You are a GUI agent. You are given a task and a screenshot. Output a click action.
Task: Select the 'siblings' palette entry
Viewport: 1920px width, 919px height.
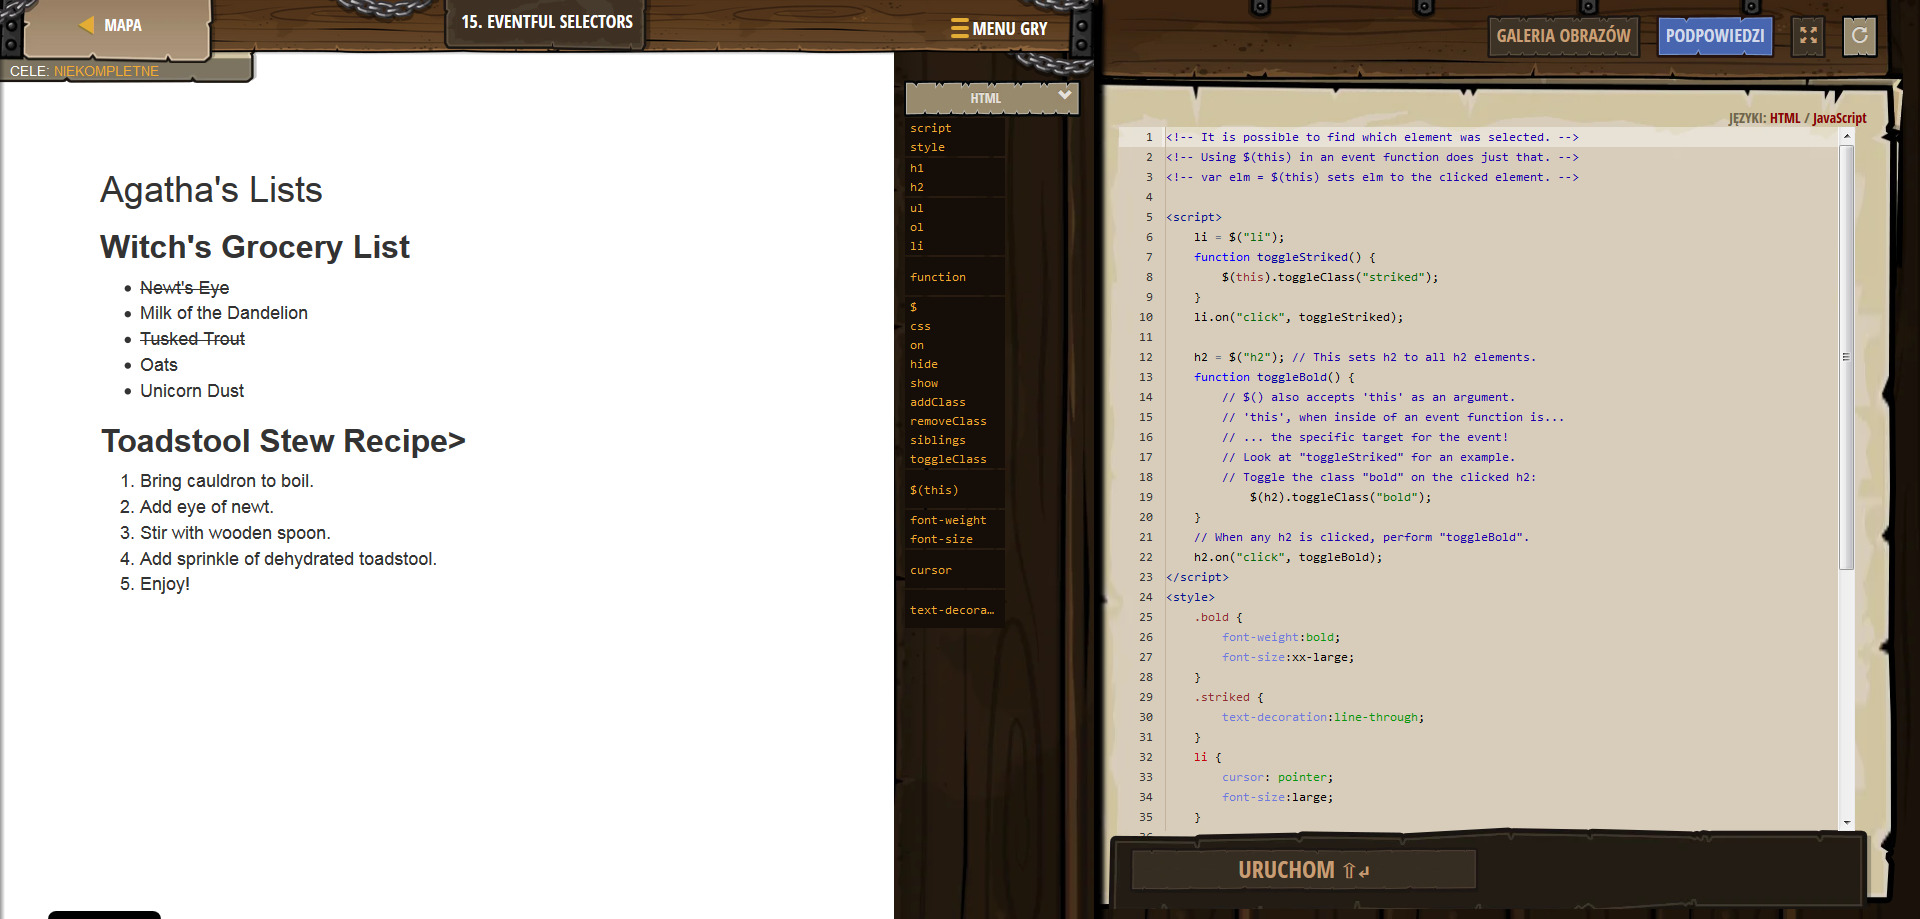(938, 440)
